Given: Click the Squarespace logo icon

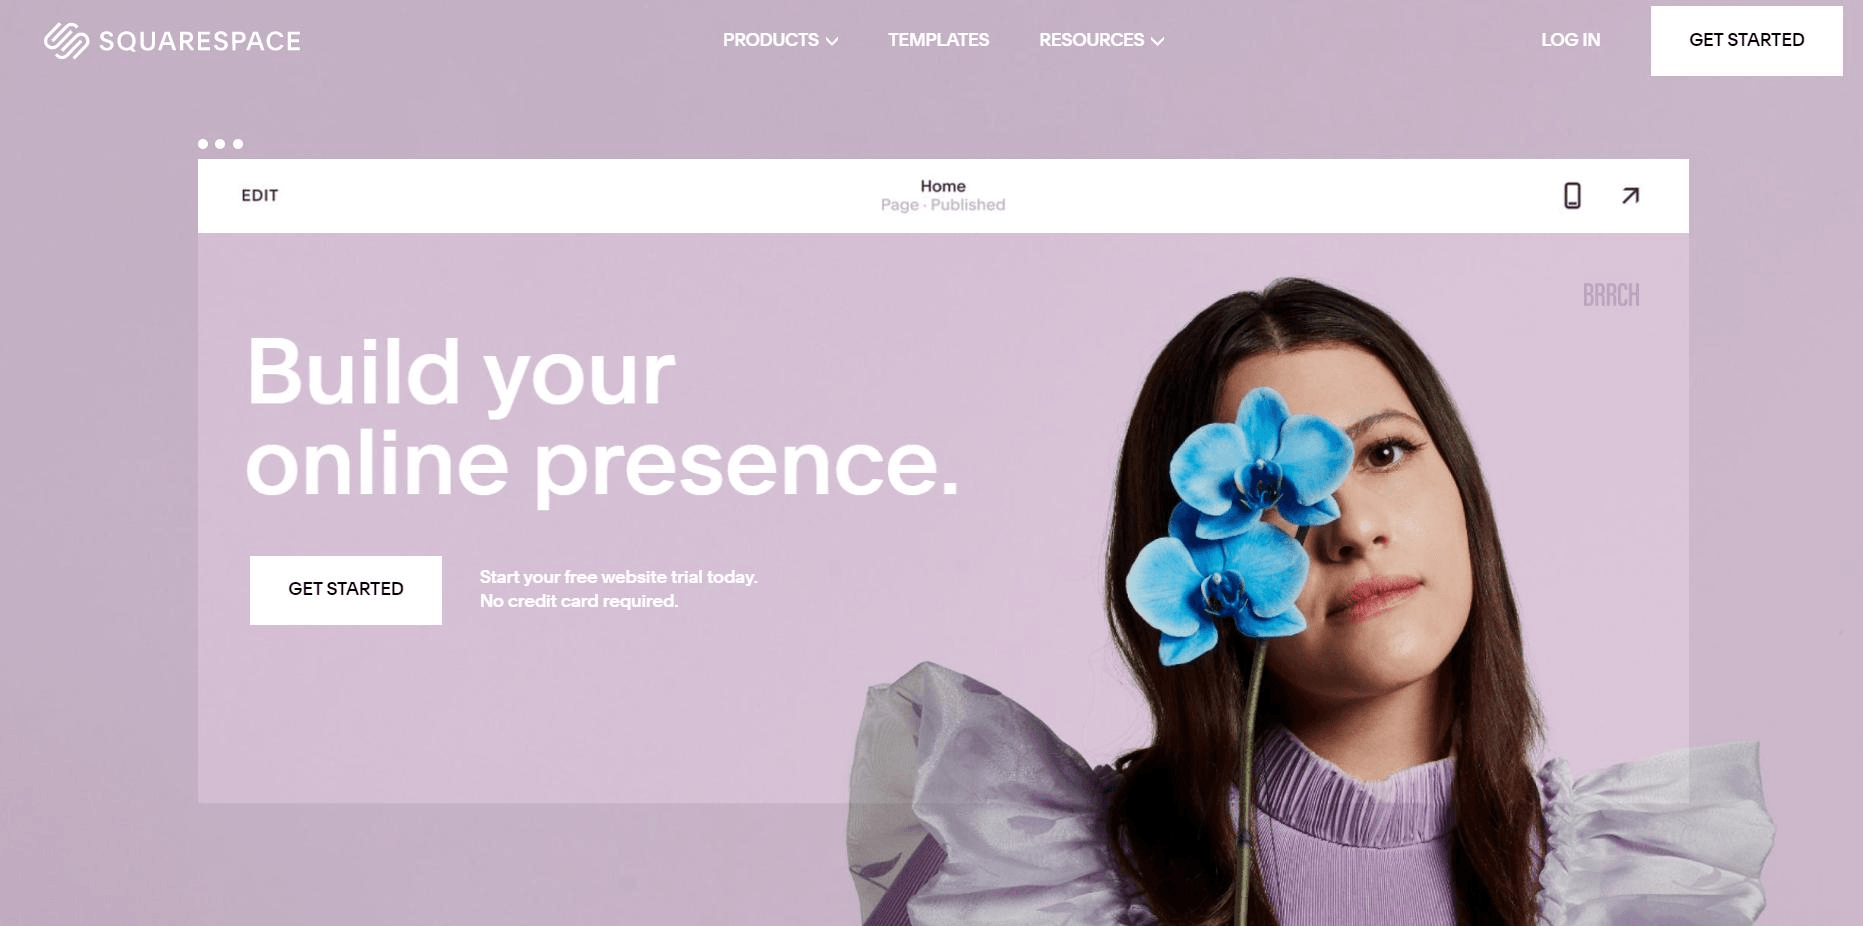Looking at the screenshot, I should [x=66, y=41].
